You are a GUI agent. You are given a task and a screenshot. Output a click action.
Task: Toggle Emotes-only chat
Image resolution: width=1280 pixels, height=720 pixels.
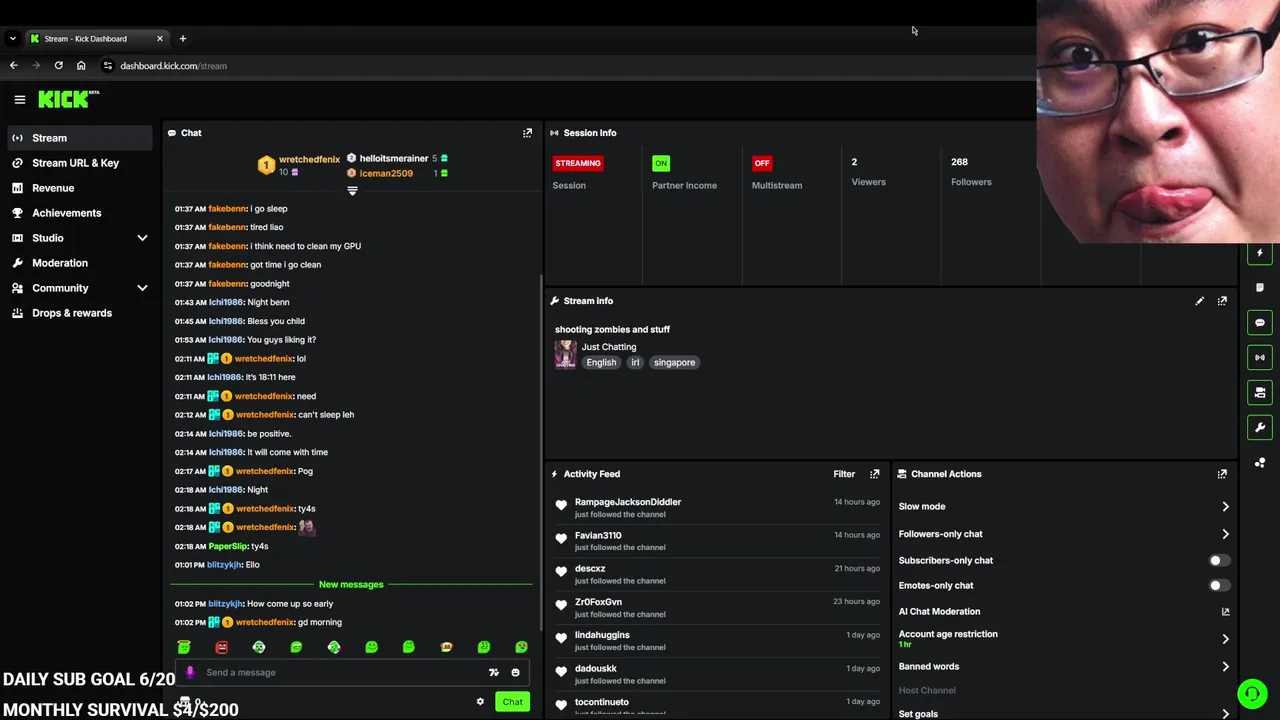1218,586
